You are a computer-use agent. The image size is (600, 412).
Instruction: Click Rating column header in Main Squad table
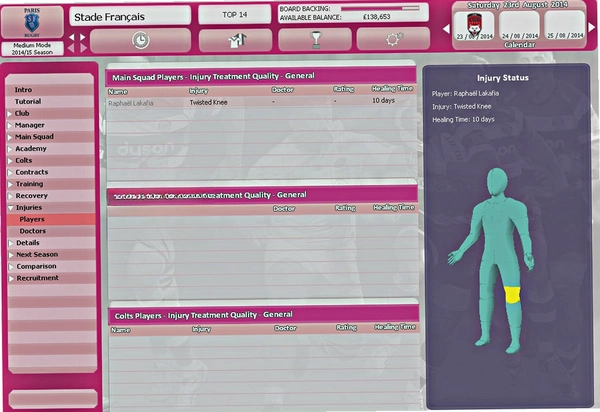pos(343,89)
